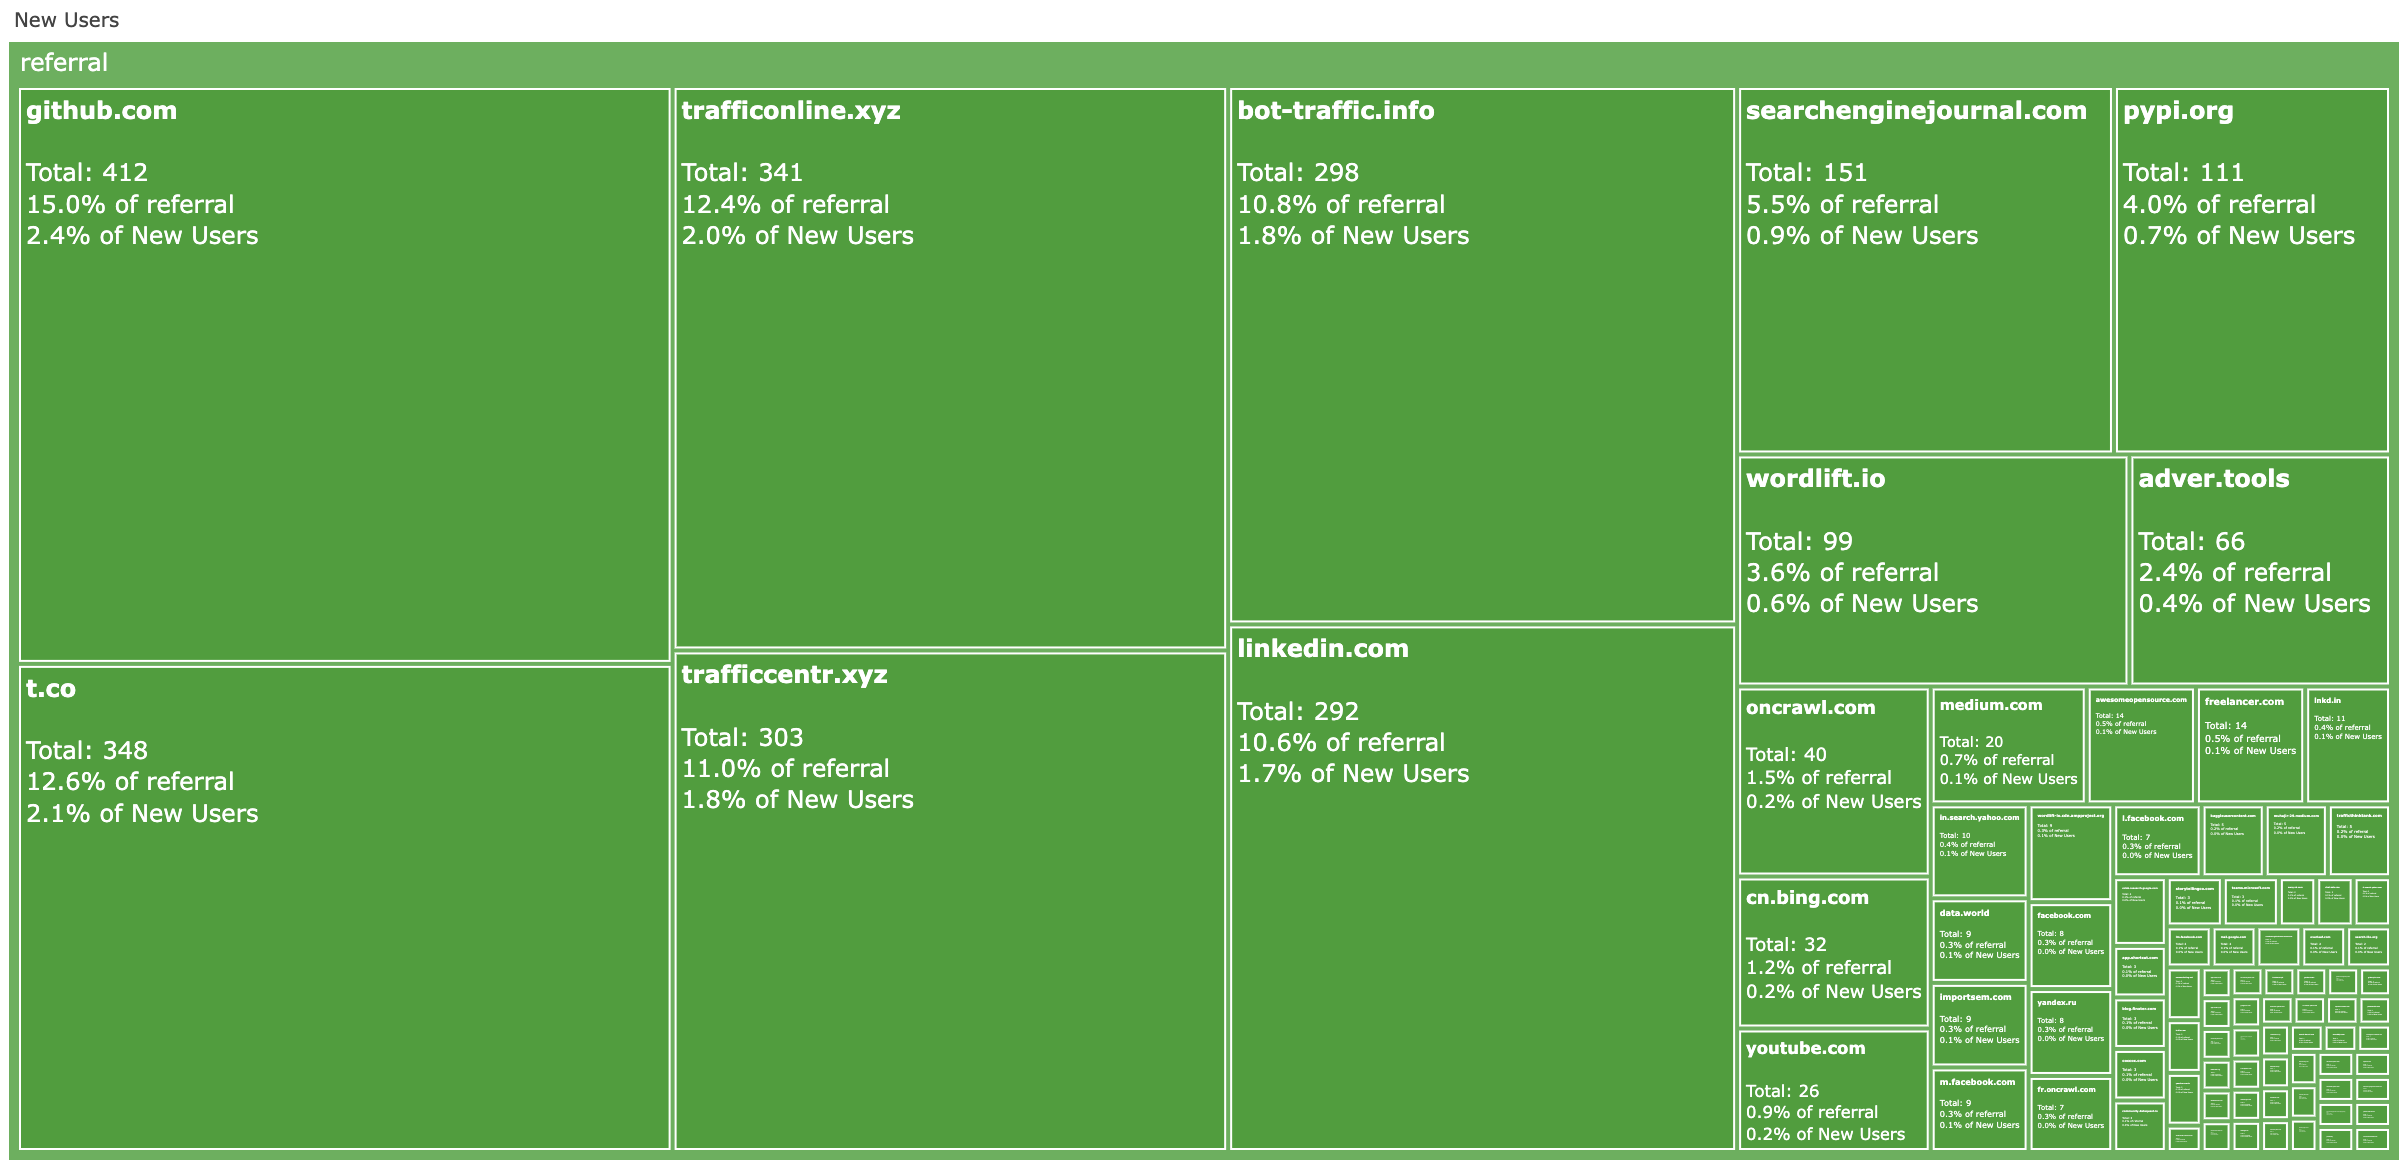Click the m.facebook.com tile
The height and width of the screenshot is (1166, 2404).
[1980, 1110]
